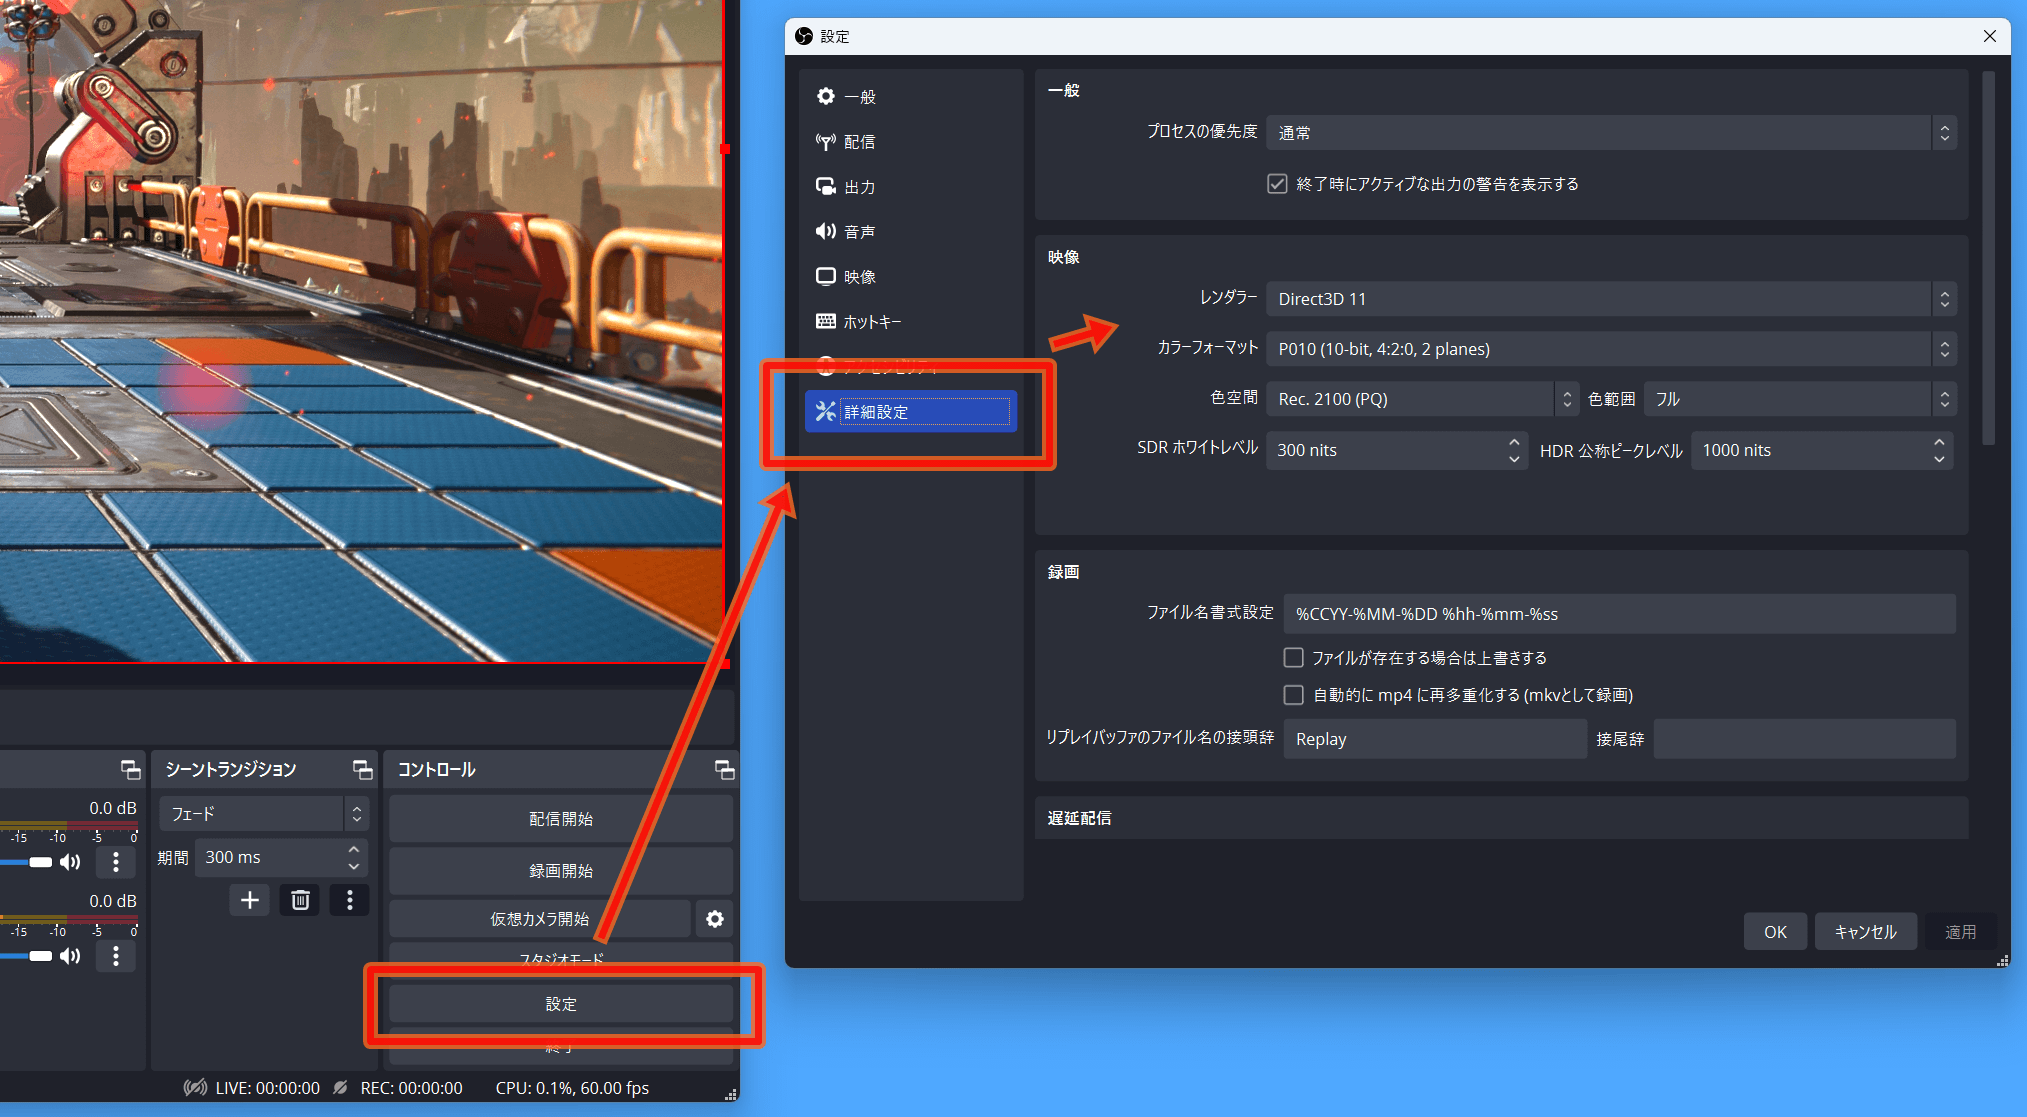Mute the second audio channel speaker
Image resolution: width=2027 pixels, height=1117 pixels.
click(x=70, y=956)
